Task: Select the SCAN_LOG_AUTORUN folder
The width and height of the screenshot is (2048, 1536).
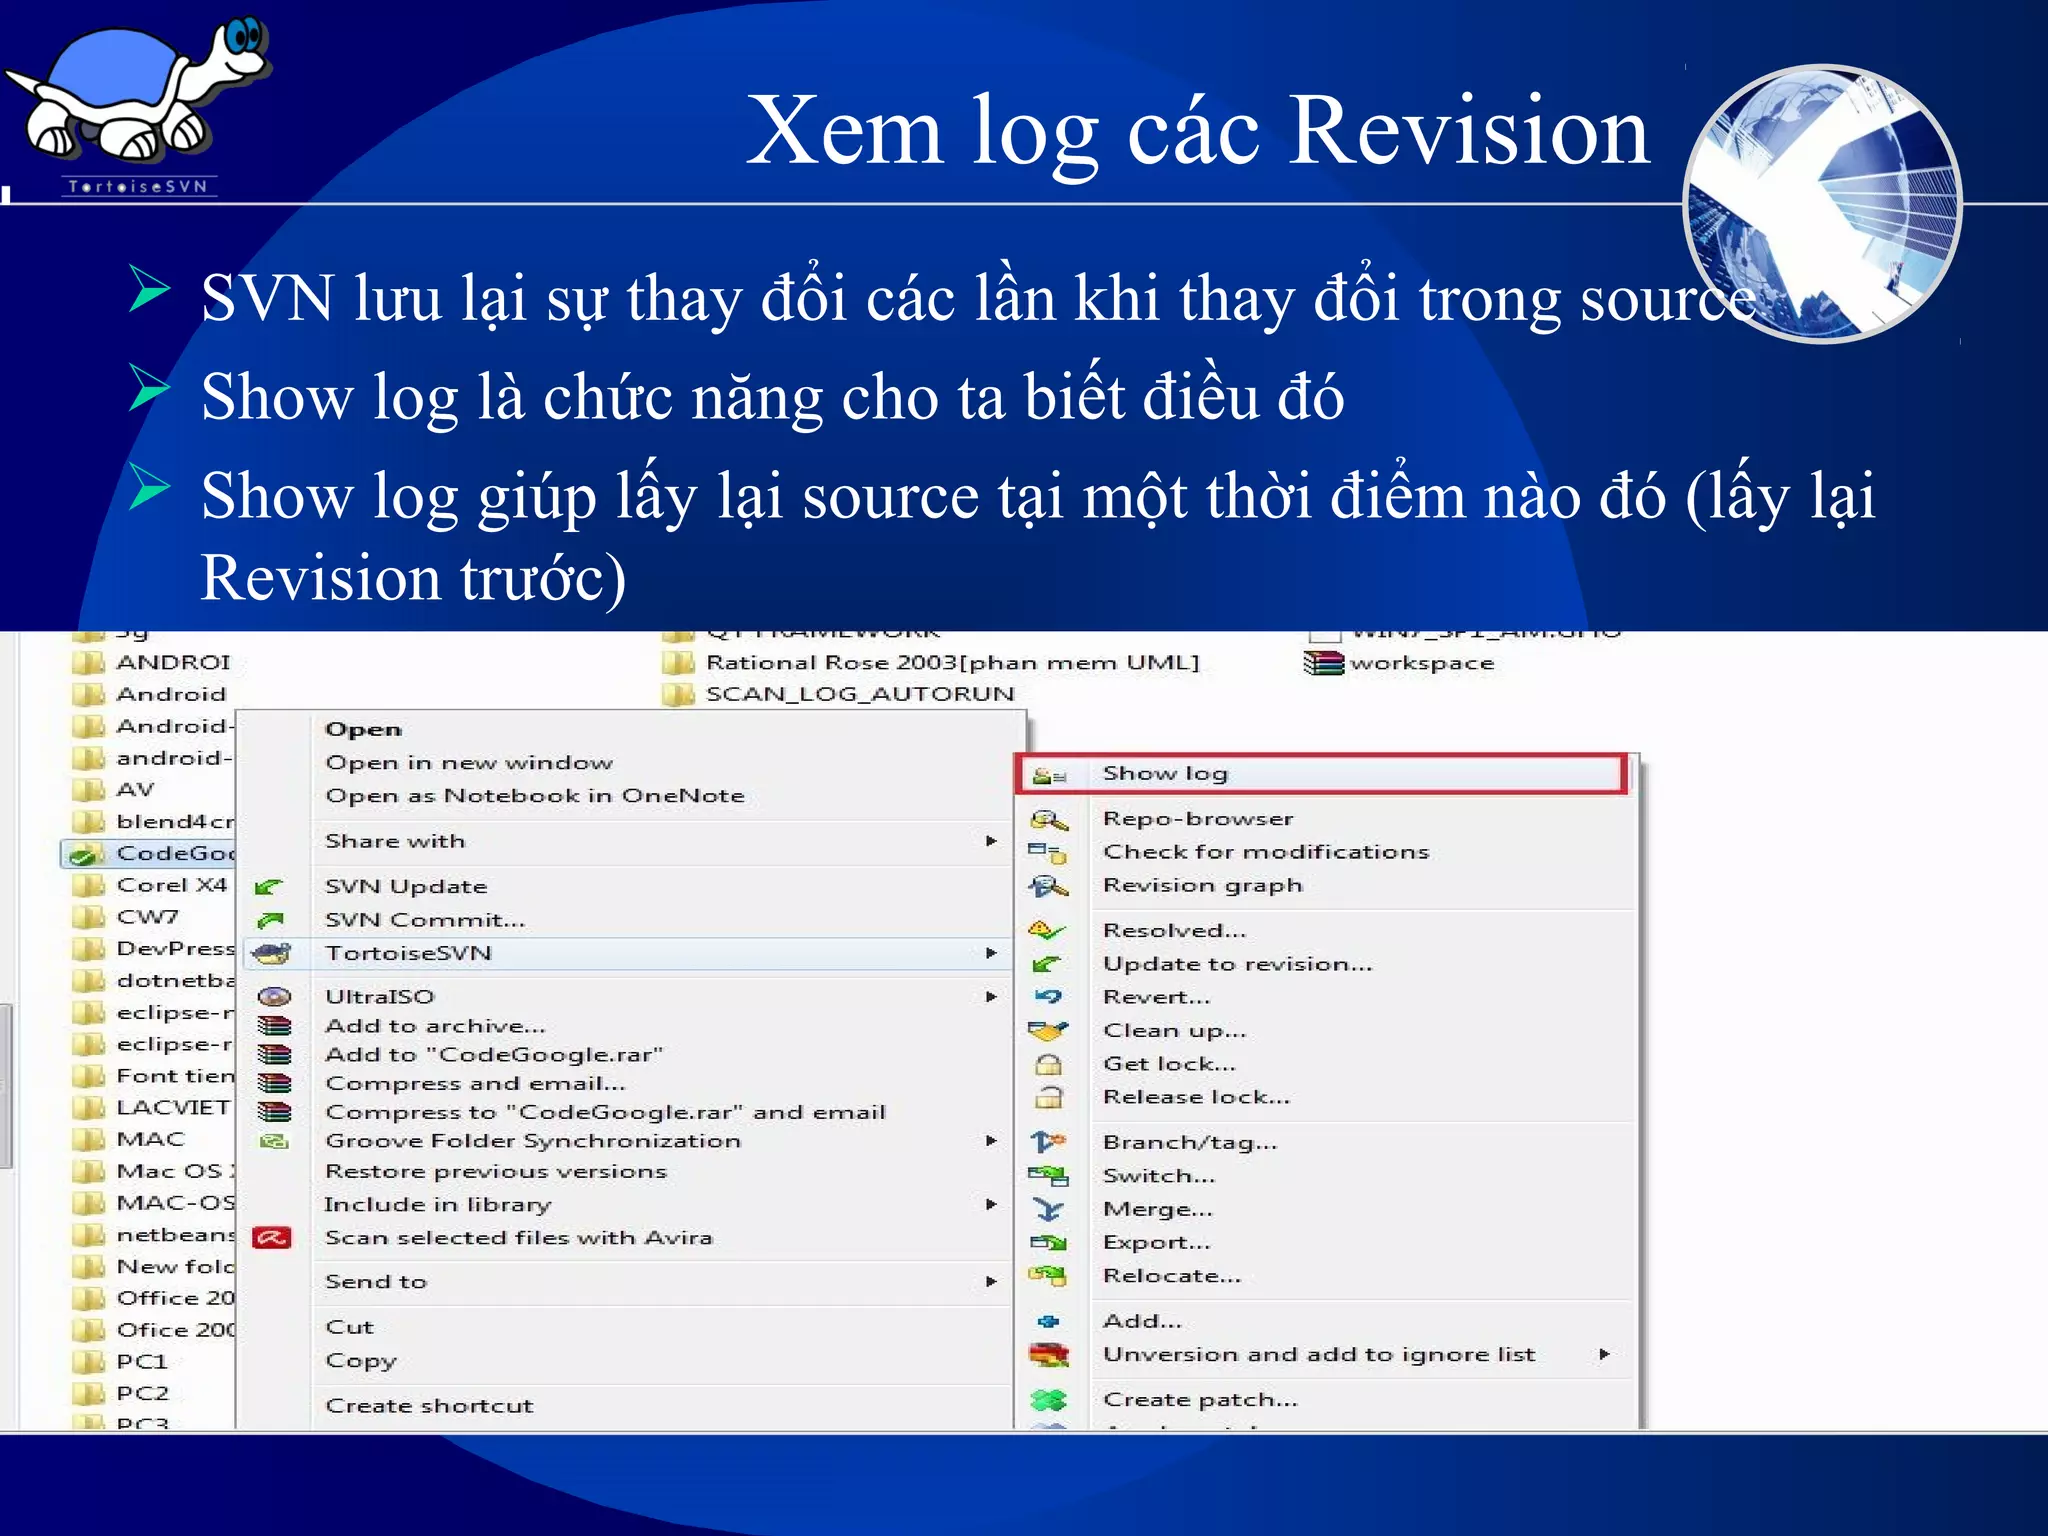Action: point(839,695)
